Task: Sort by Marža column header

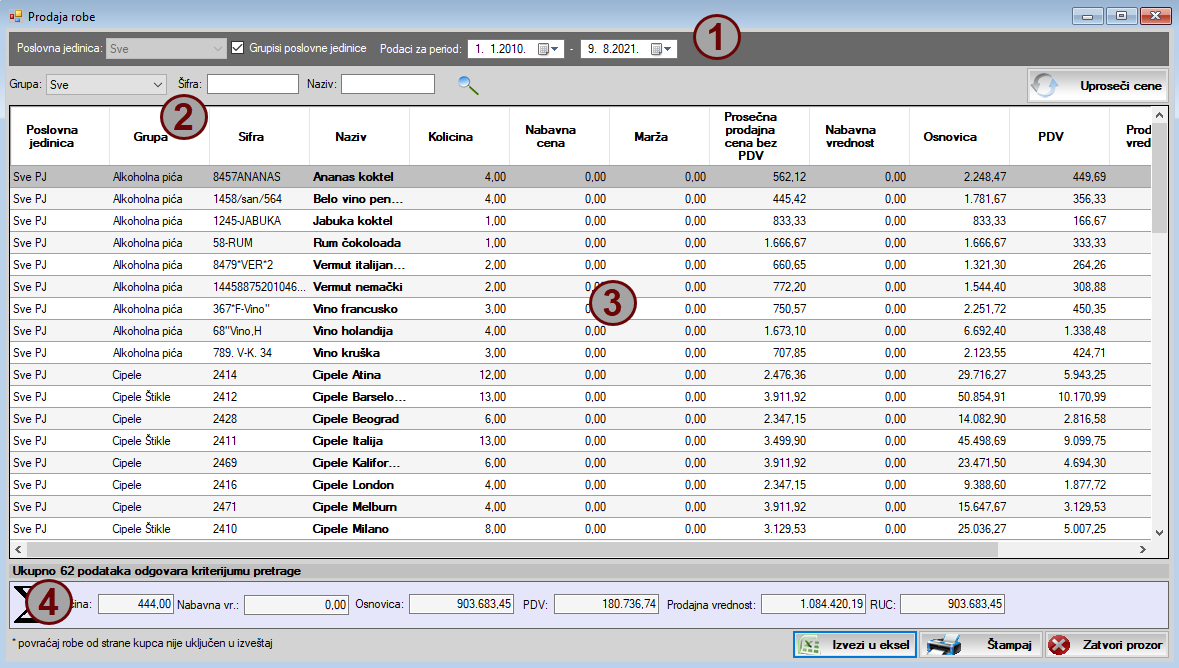Action: click(x=659, y=136)
